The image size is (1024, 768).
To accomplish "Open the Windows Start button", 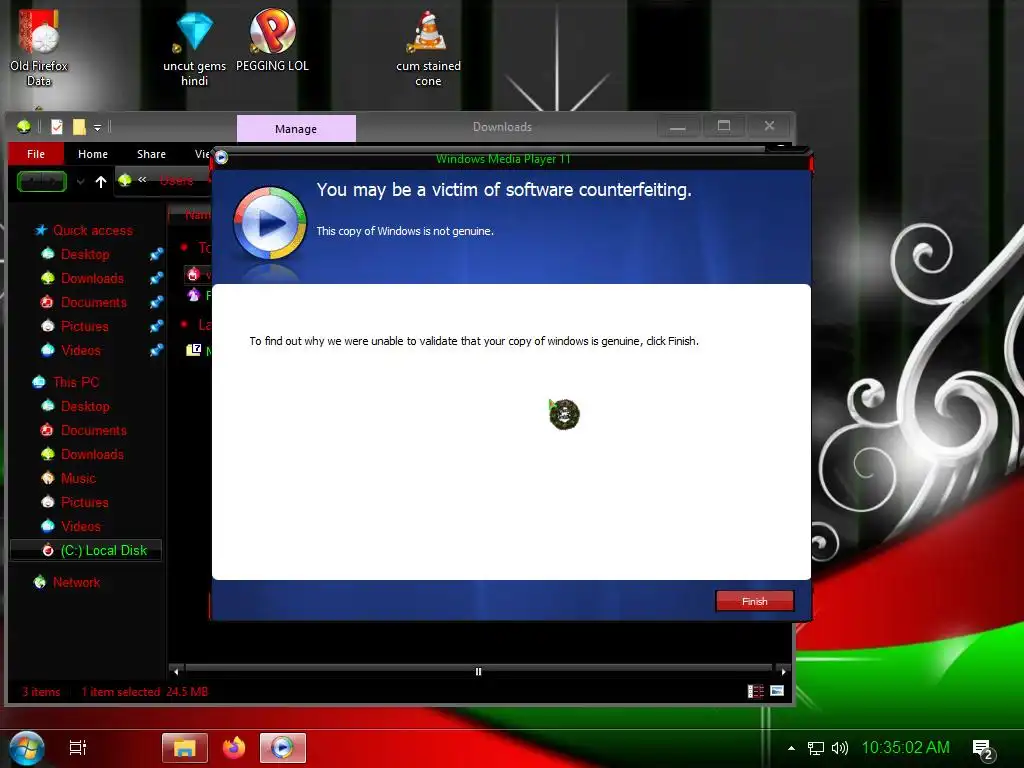I will point(27,748).
